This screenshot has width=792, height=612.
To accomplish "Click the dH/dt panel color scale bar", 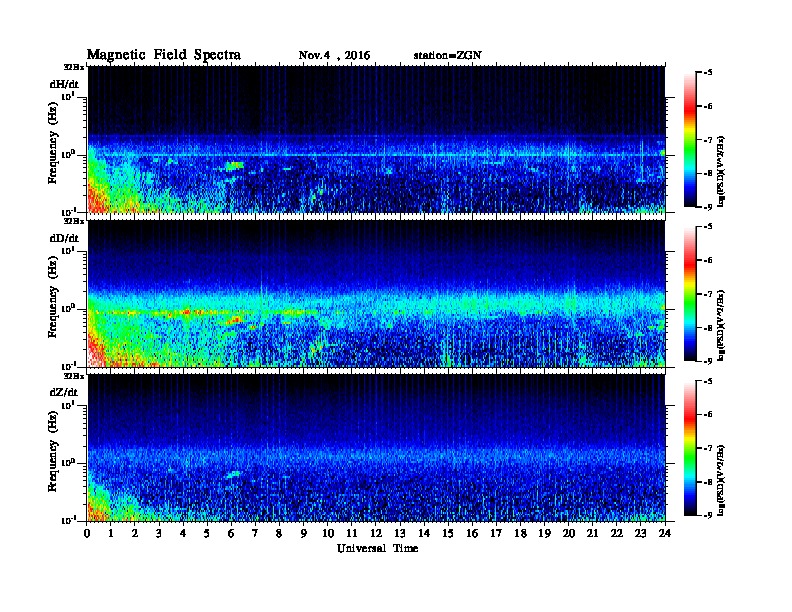I will click(x=690, y=139).
